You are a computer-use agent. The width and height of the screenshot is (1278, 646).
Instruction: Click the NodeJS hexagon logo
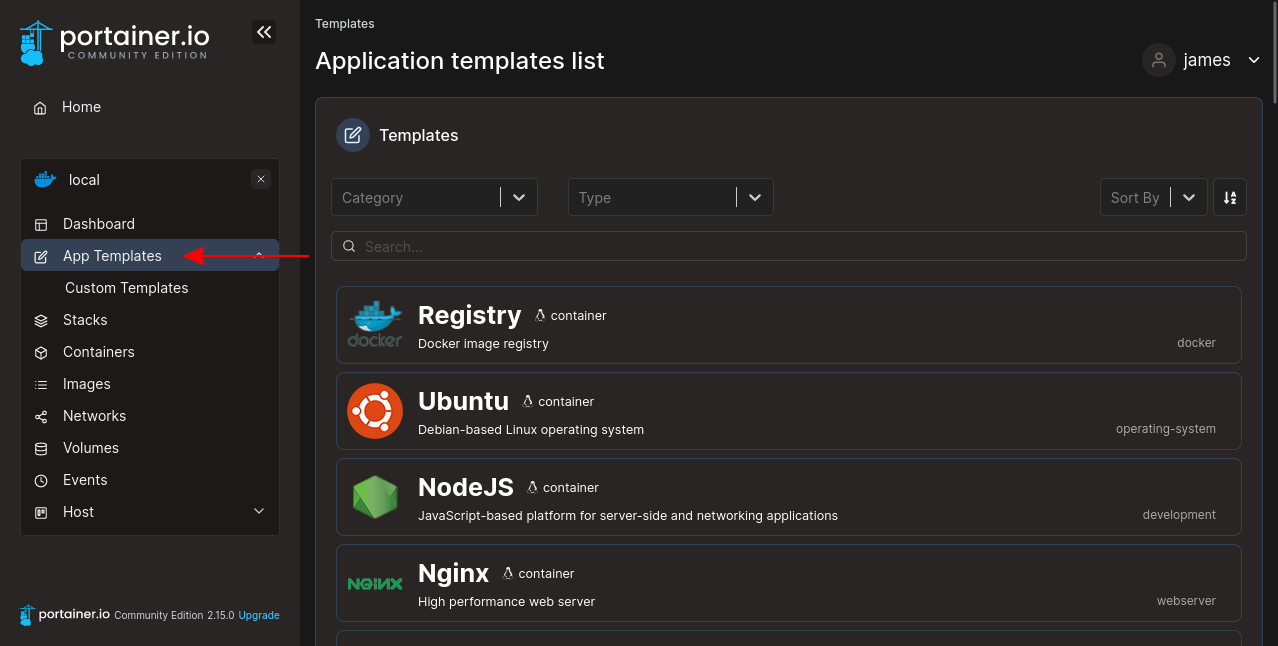[x=375, y=497]
